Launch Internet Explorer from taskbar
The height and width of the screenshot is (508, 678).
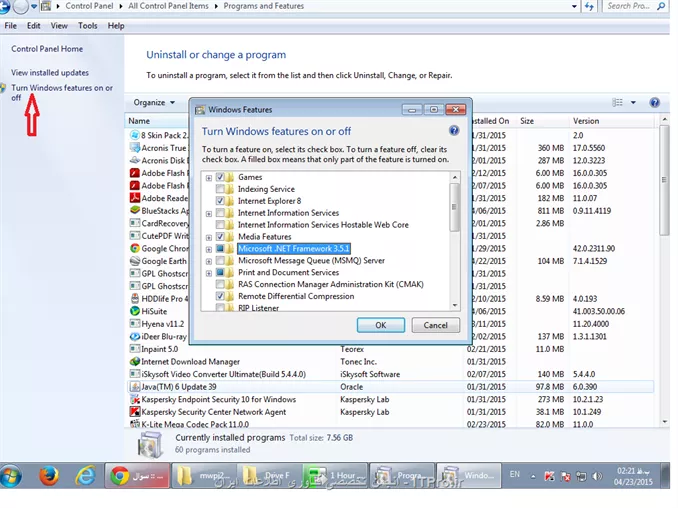click(x=85, y=476)
